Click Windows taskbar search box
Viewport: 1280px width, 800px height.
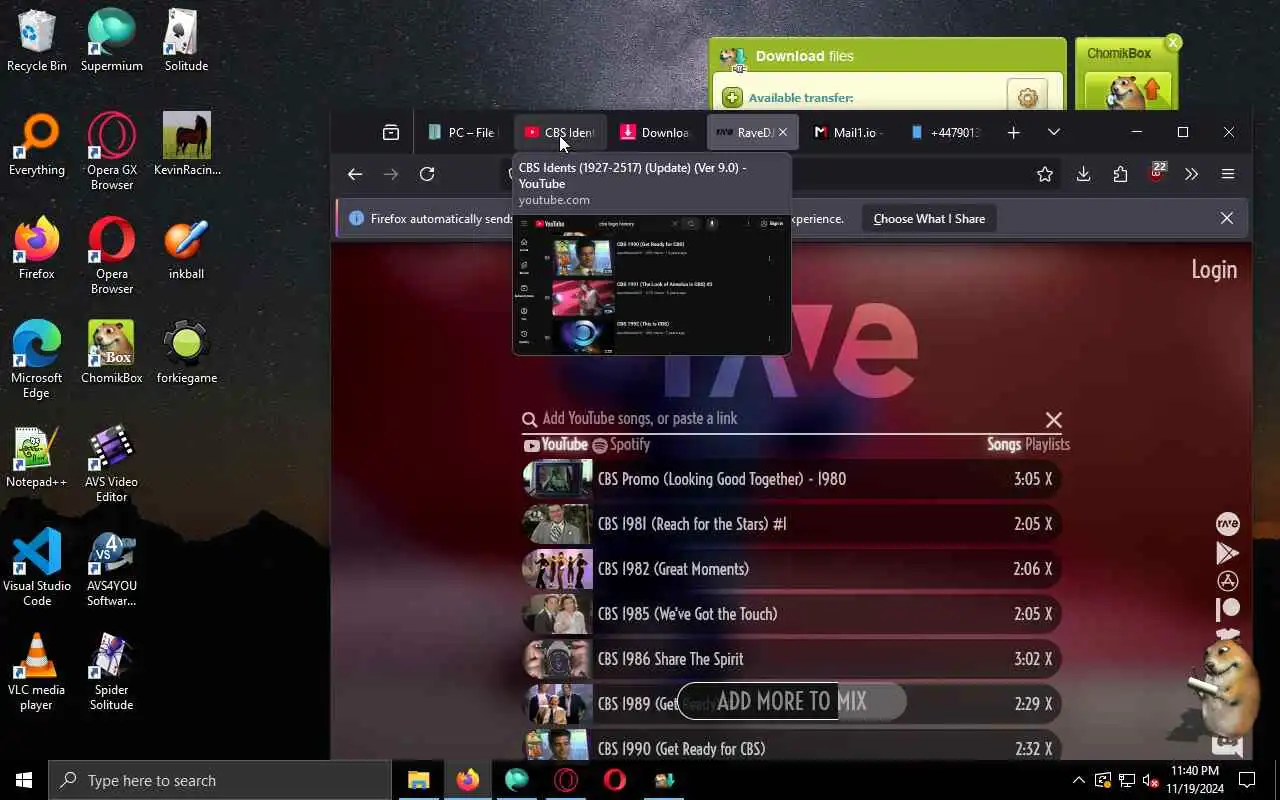click(x=220, y=780)
